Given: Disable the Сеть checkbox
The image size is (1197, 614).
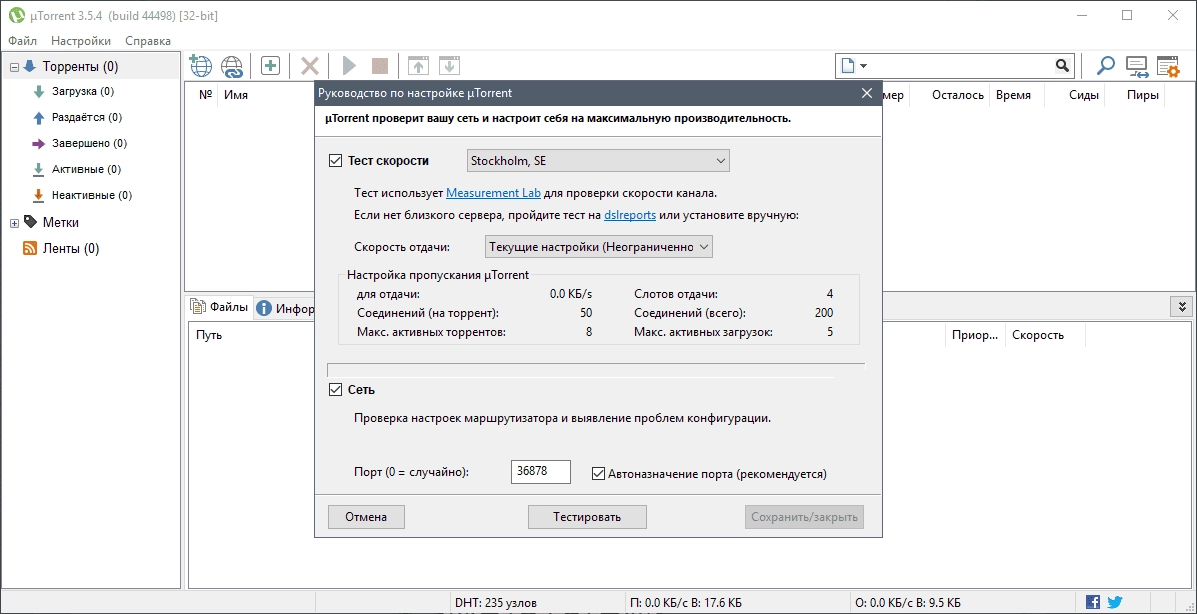Looking at the screenshot, I should [335, 389].
